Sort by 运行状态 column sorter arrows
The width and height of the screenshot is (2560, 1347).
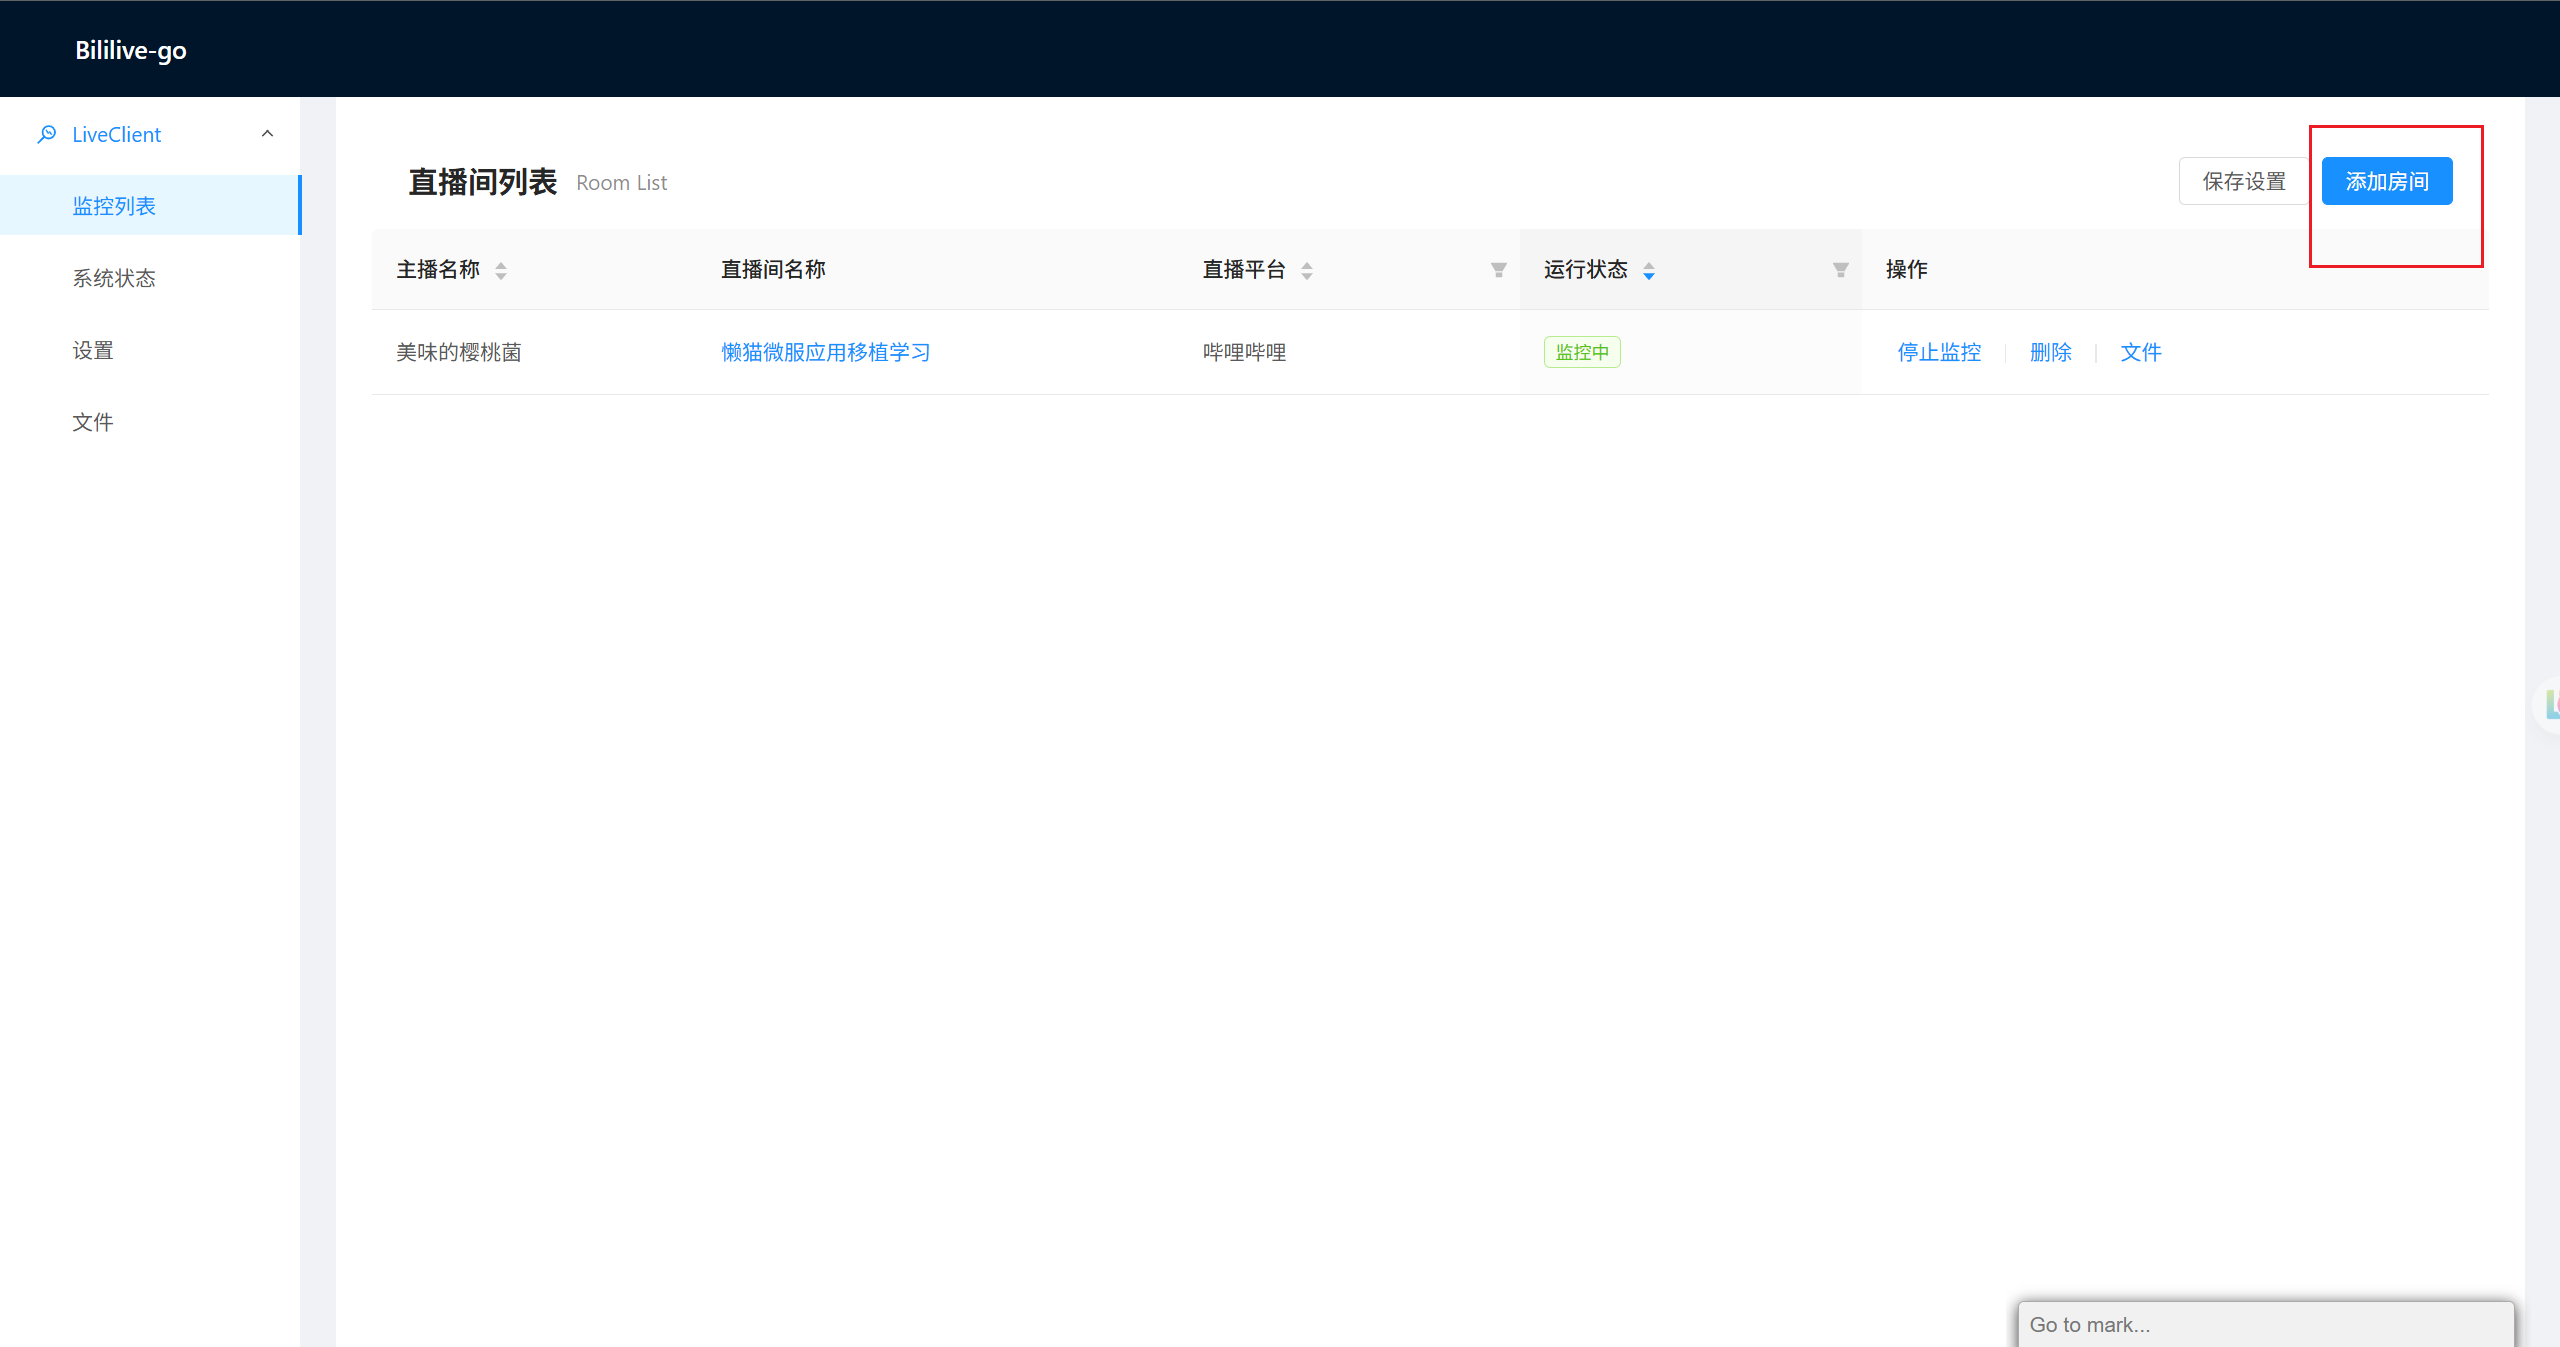[x=1649, y=270]
